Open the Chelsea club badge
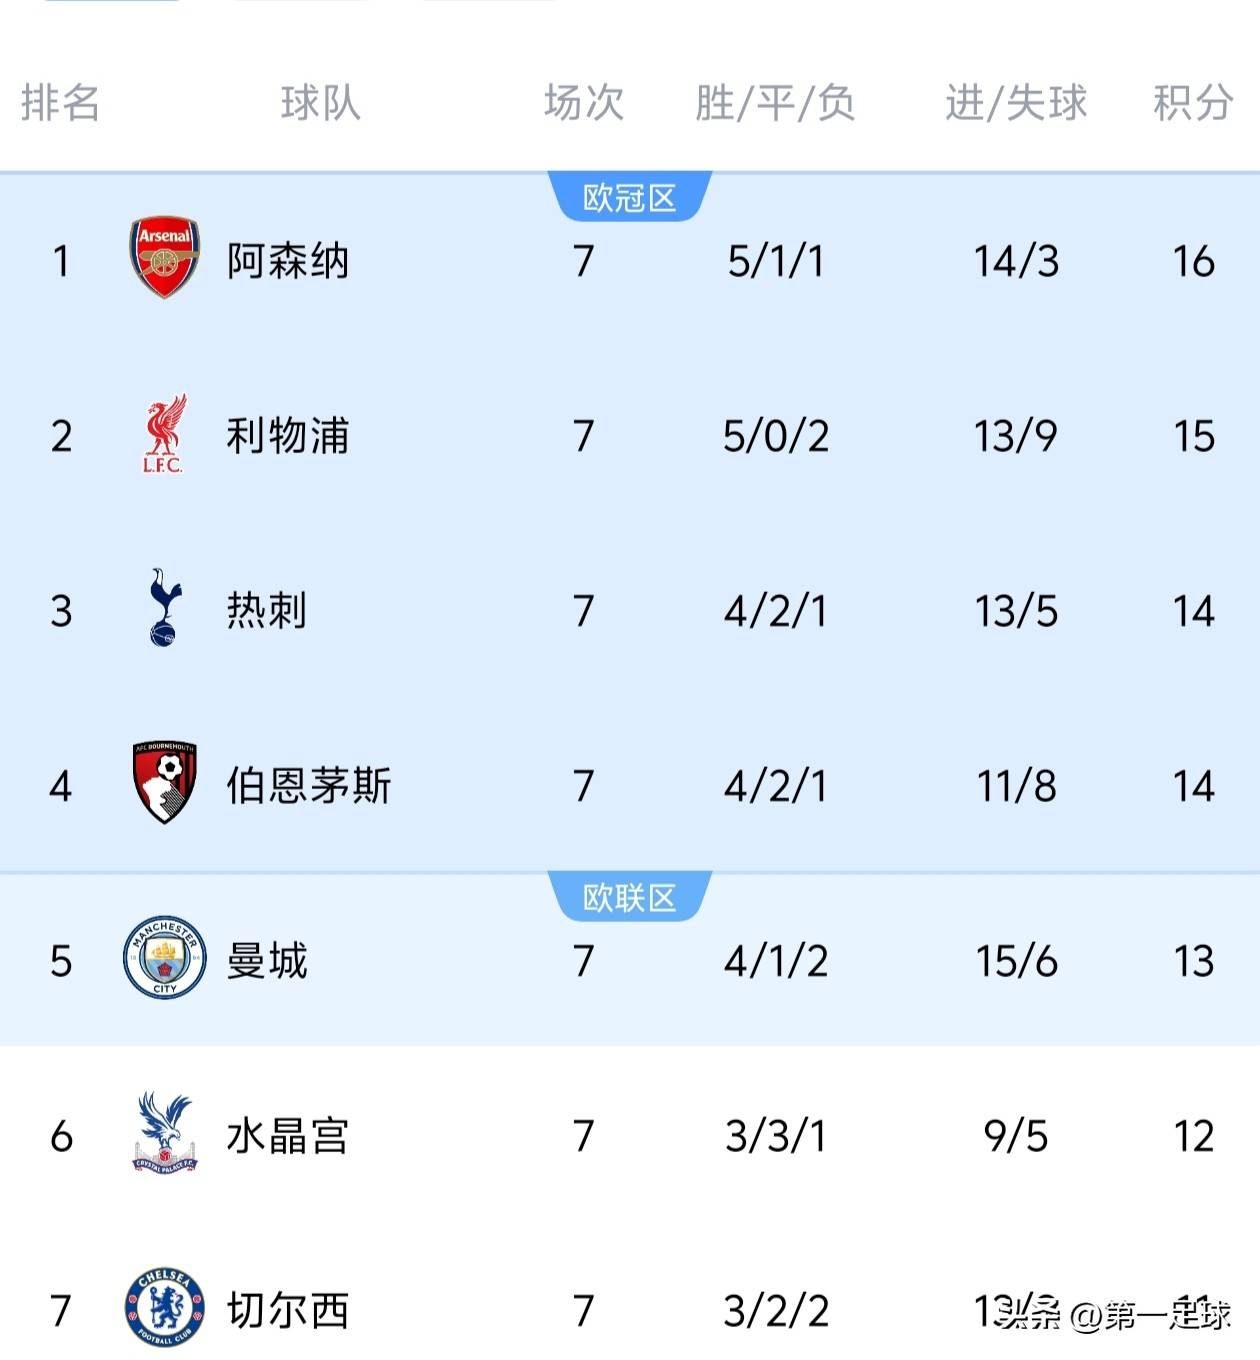 click(165, 1308)
